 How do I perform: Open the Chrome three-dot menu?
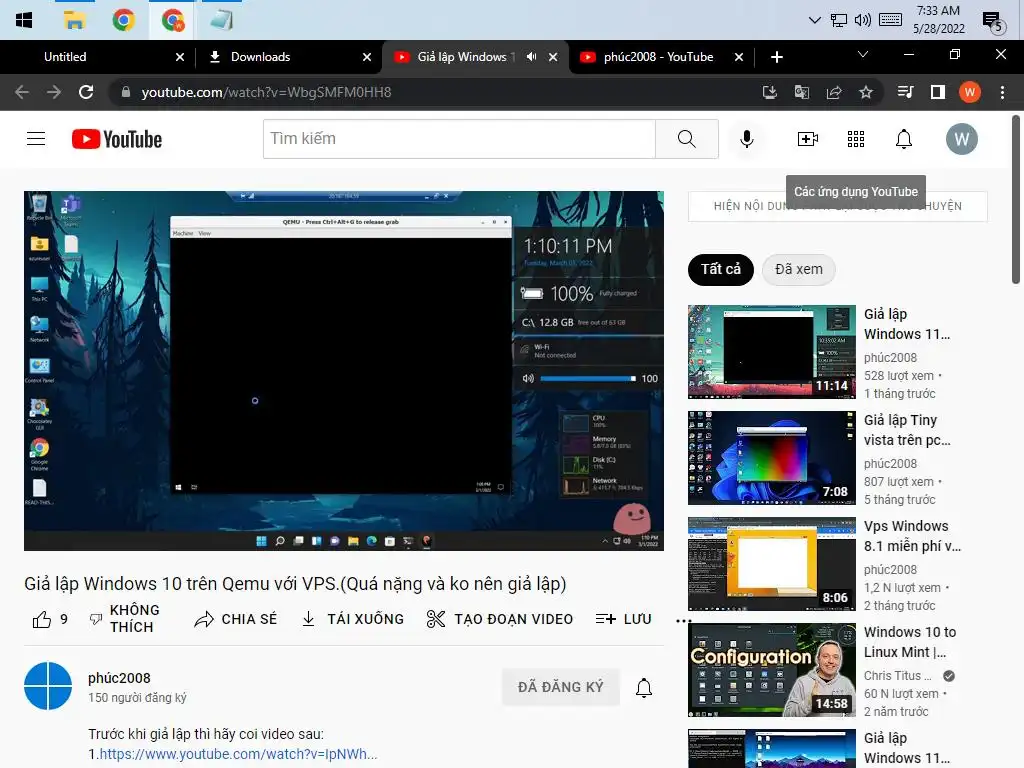tap(1002, 92)
